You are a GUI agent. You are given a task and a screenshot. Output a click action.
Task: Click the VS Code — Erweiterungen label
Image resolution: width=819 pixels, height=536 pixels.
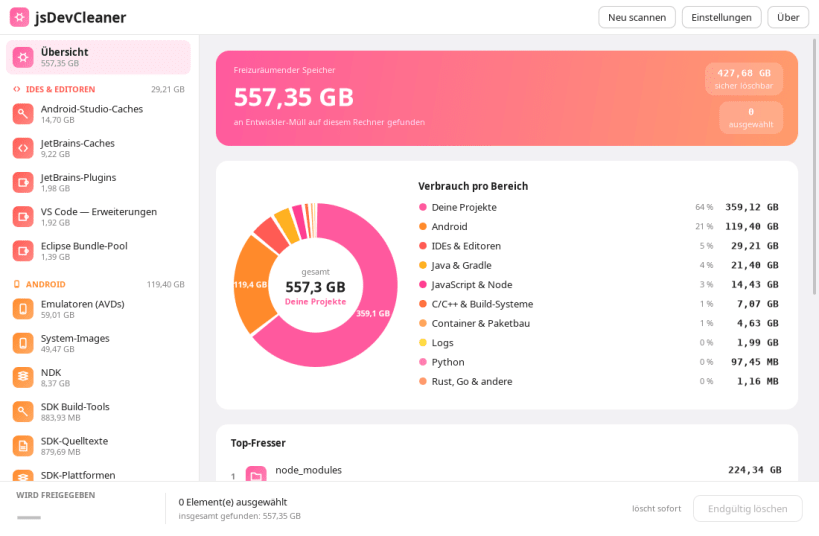point(99,212)
